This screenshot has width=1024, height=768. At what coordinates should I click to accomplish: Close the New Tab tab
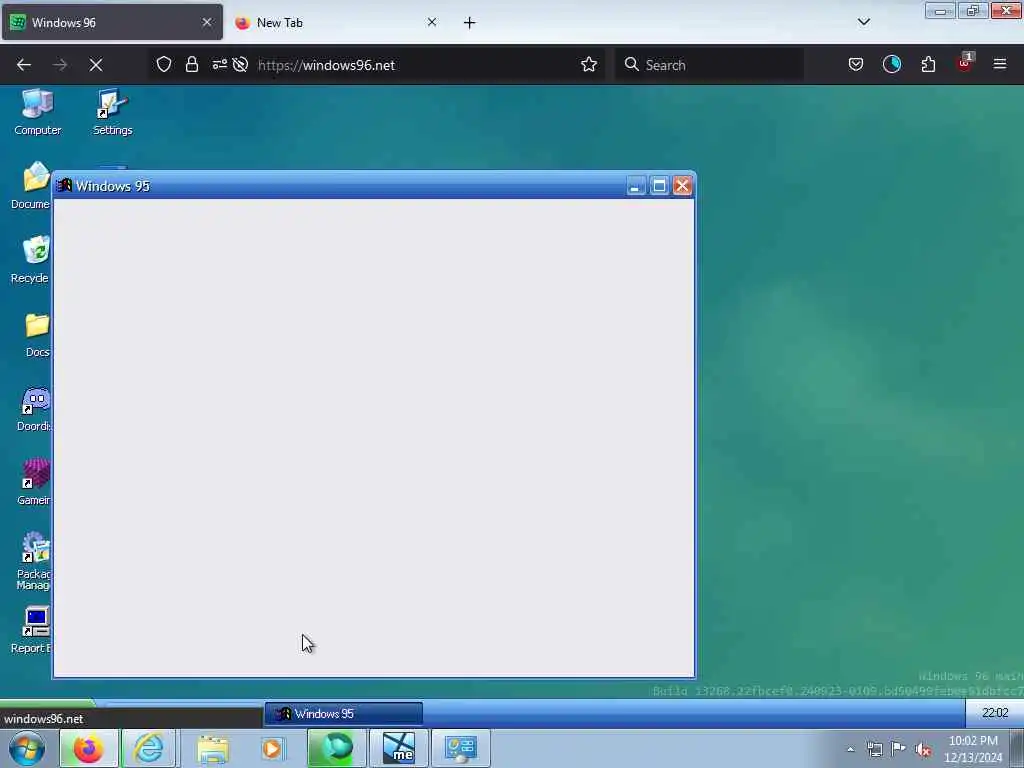coord(432,22)
